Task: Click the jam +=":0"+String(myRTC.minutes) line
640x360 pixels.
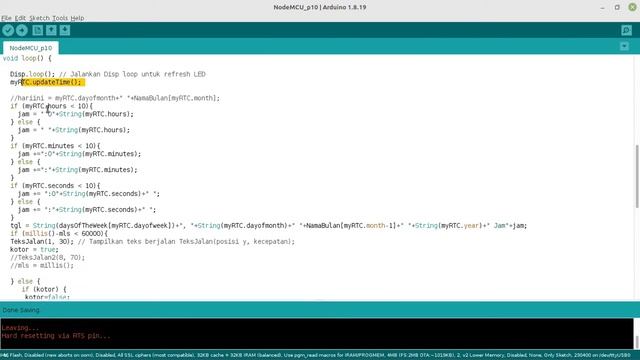Action: click(x=79, y=154)
